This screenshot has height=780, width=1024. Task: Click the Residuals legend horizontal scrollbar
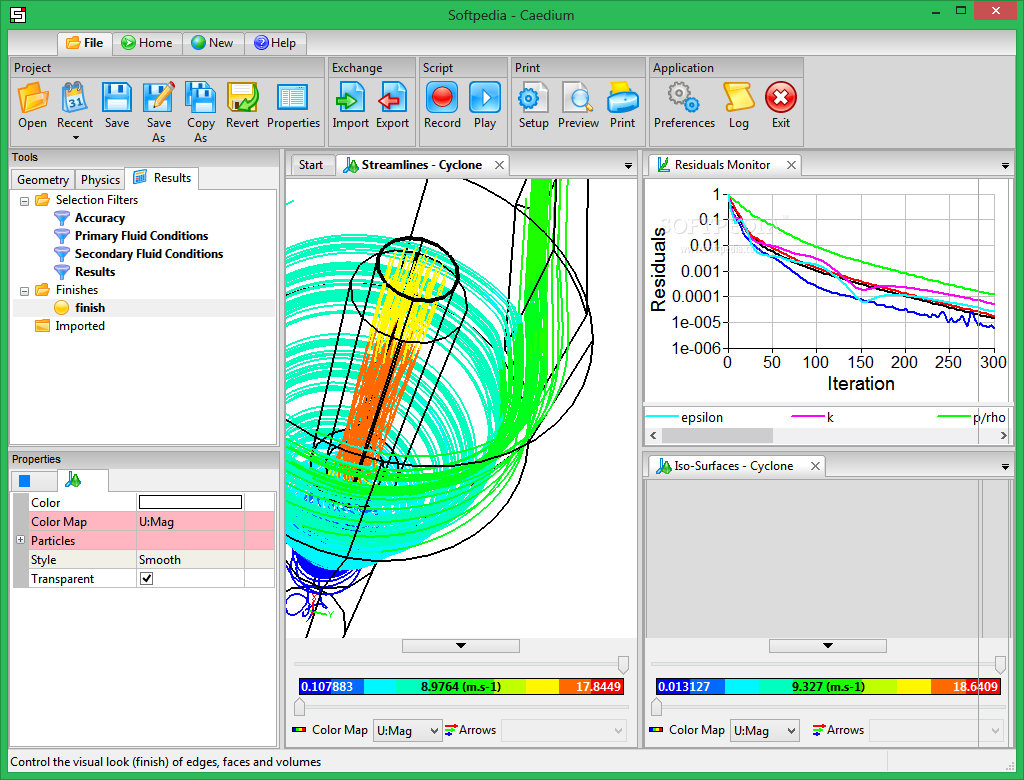tap(715, 436)
